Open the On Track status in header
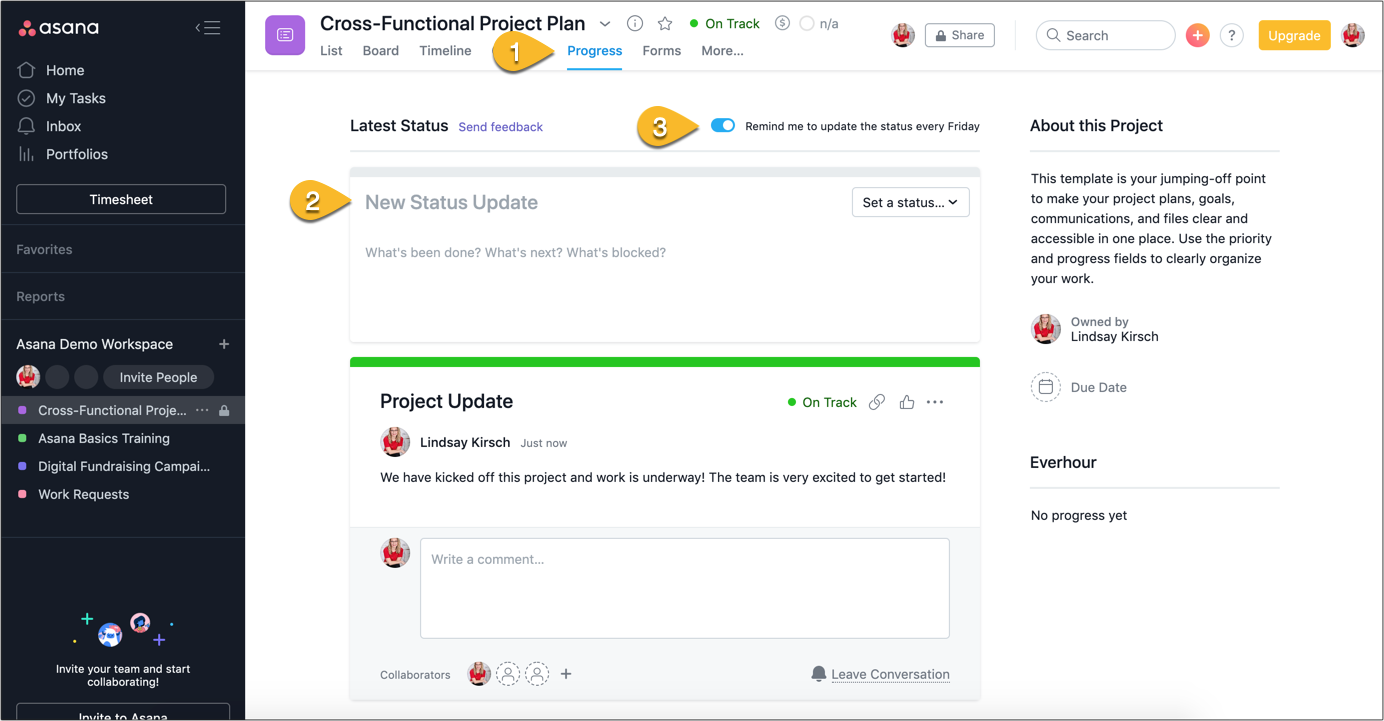Viewport: 1384px width, 721px height. coord(725,23)
